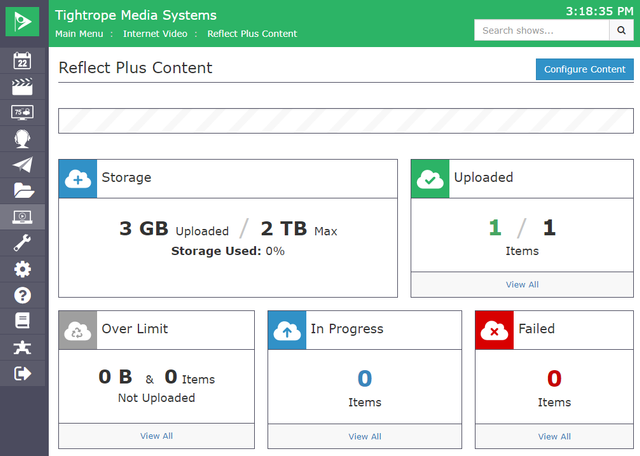Click the striped upload progress bar
The height and width of the screenshot is (456, 640).
345,121
